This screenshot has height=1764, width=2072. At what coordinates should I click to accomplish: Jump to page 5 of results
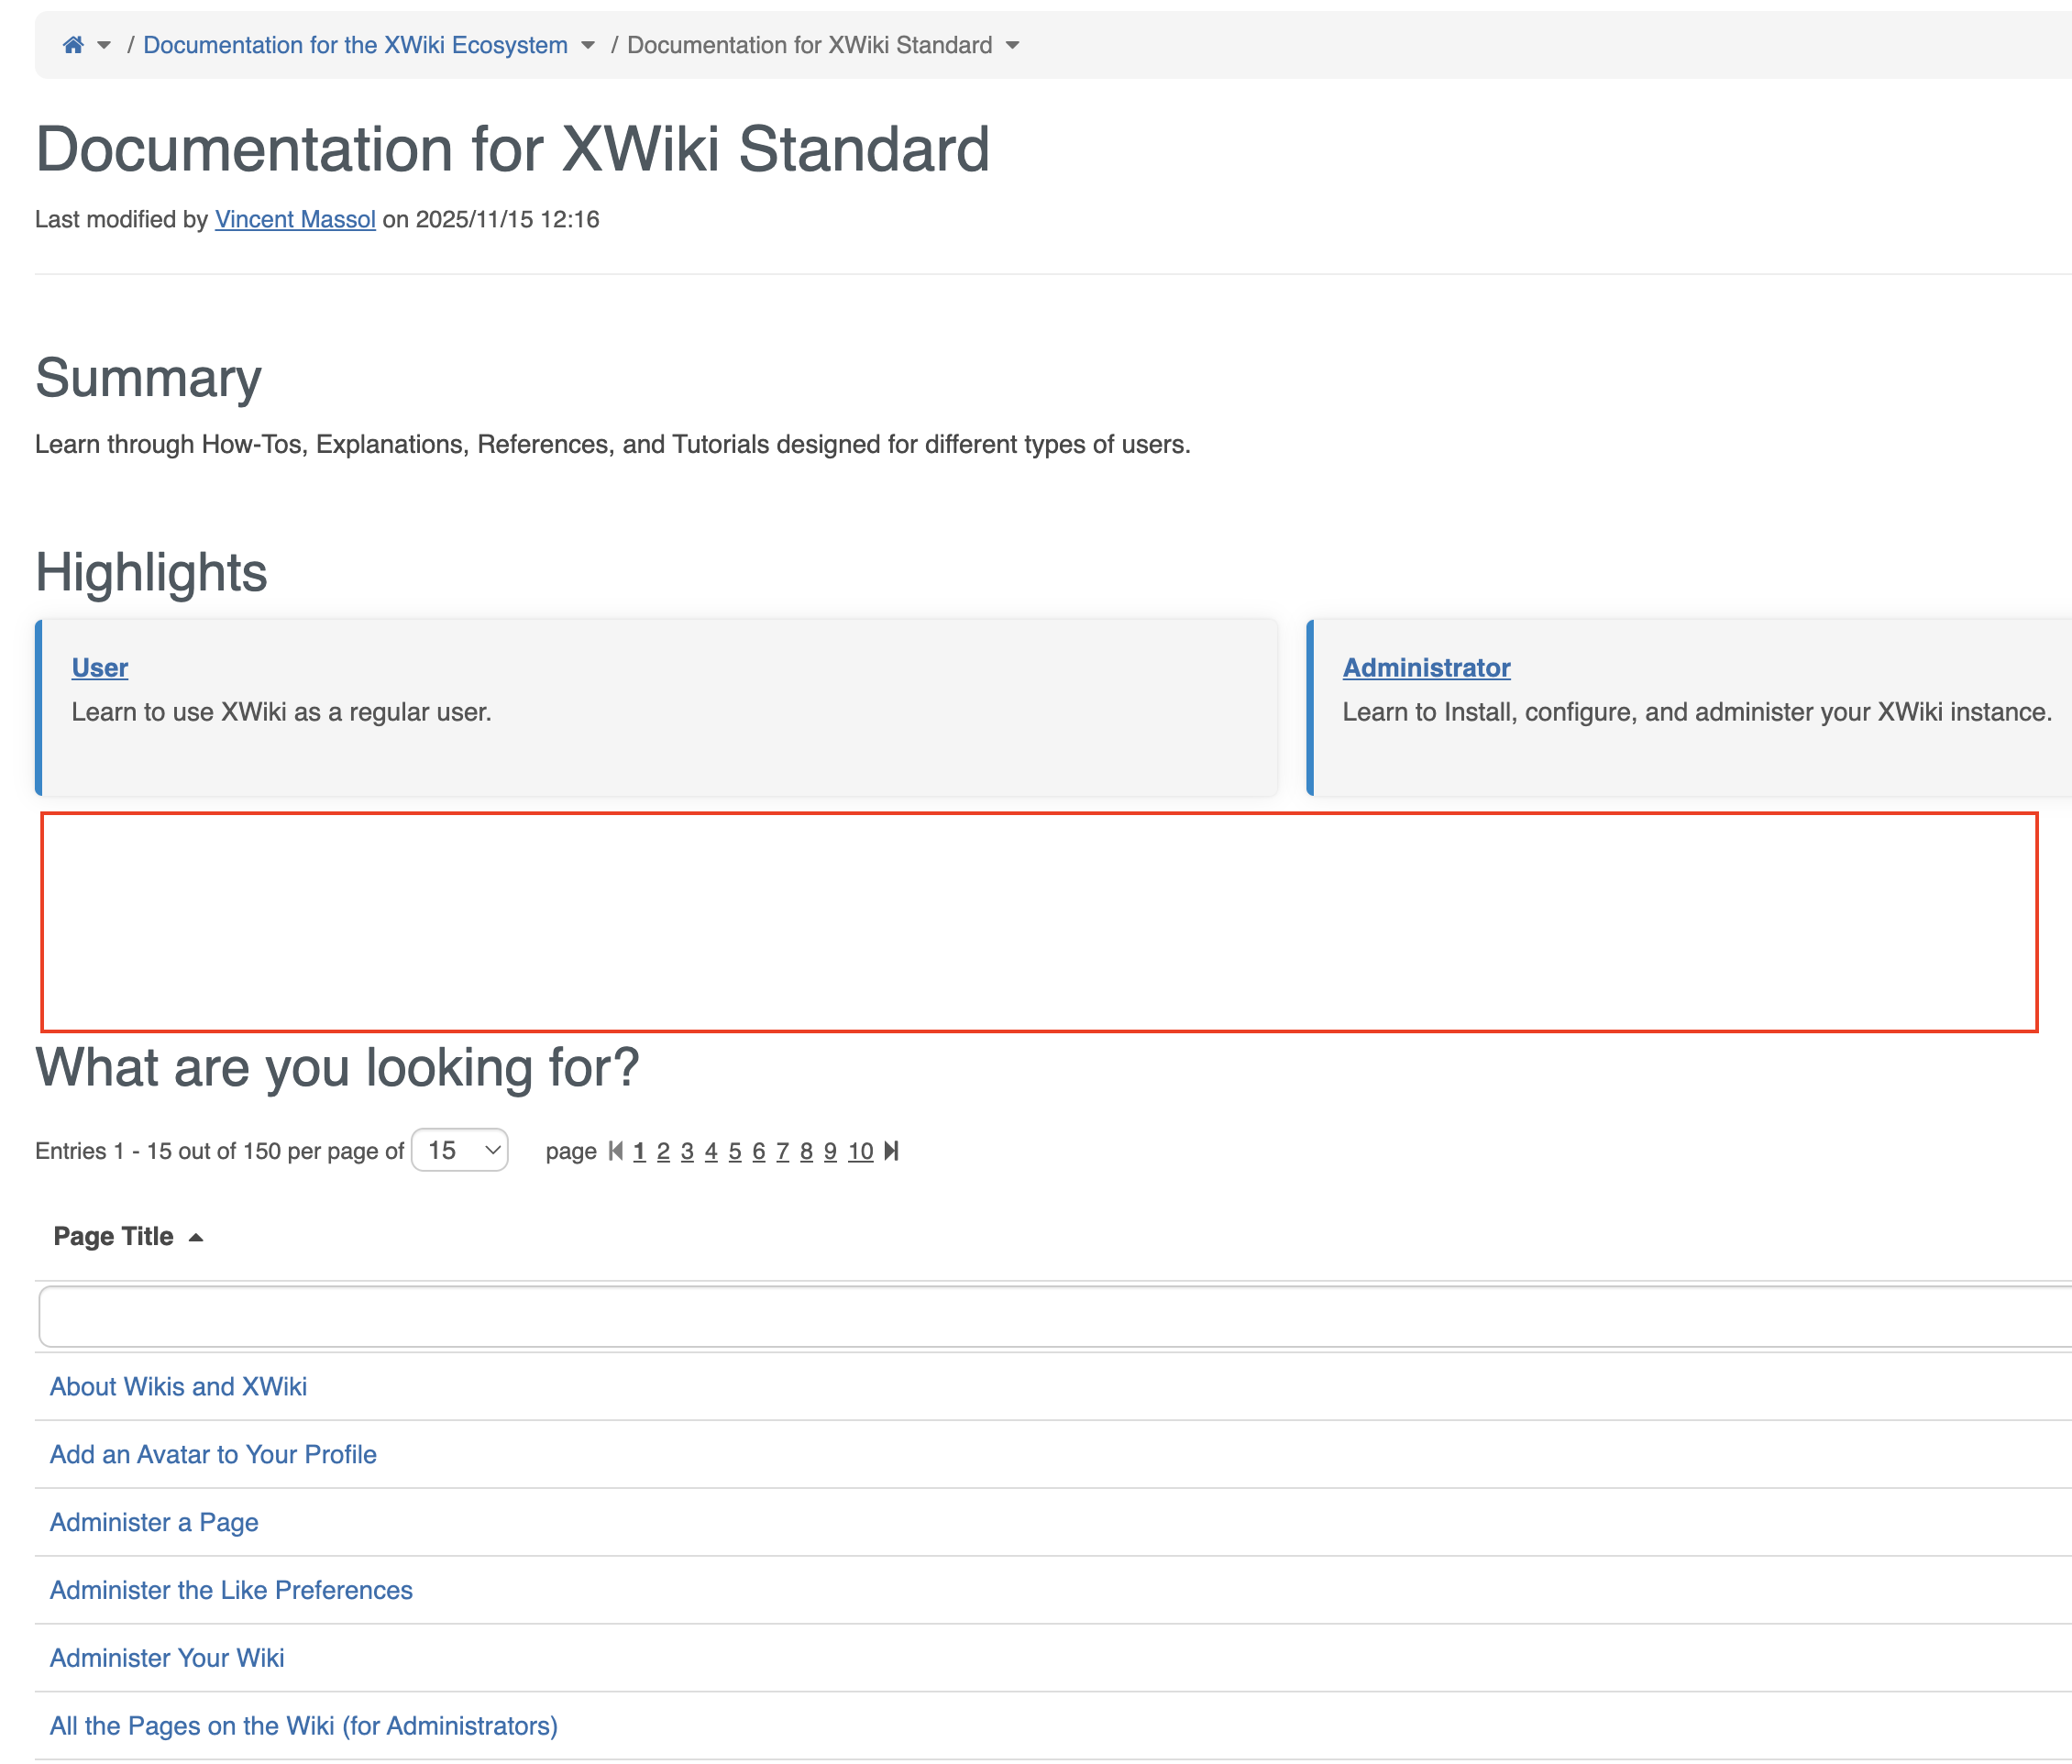coord(735,1151)
